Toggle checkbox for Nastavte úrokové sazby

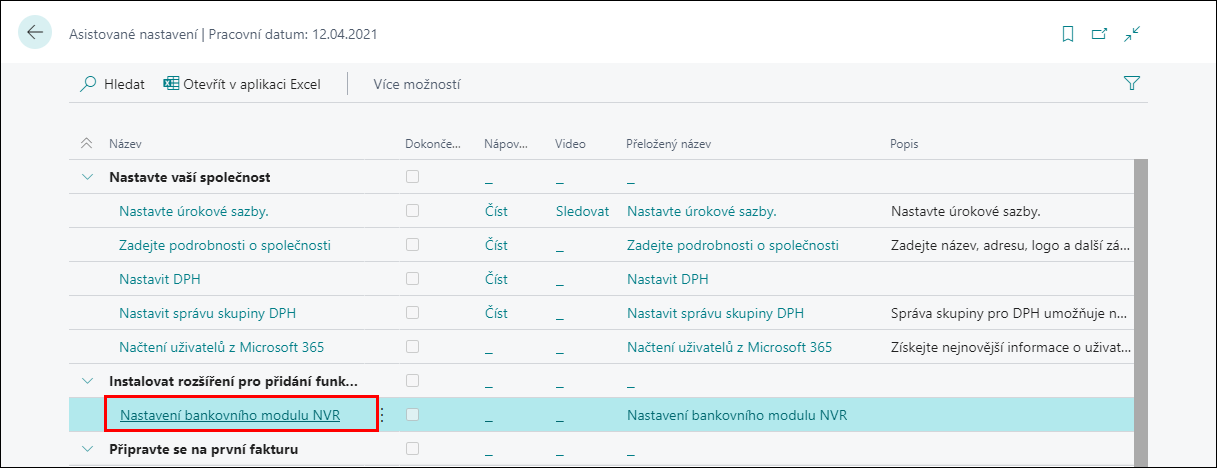tap(412, 211)
